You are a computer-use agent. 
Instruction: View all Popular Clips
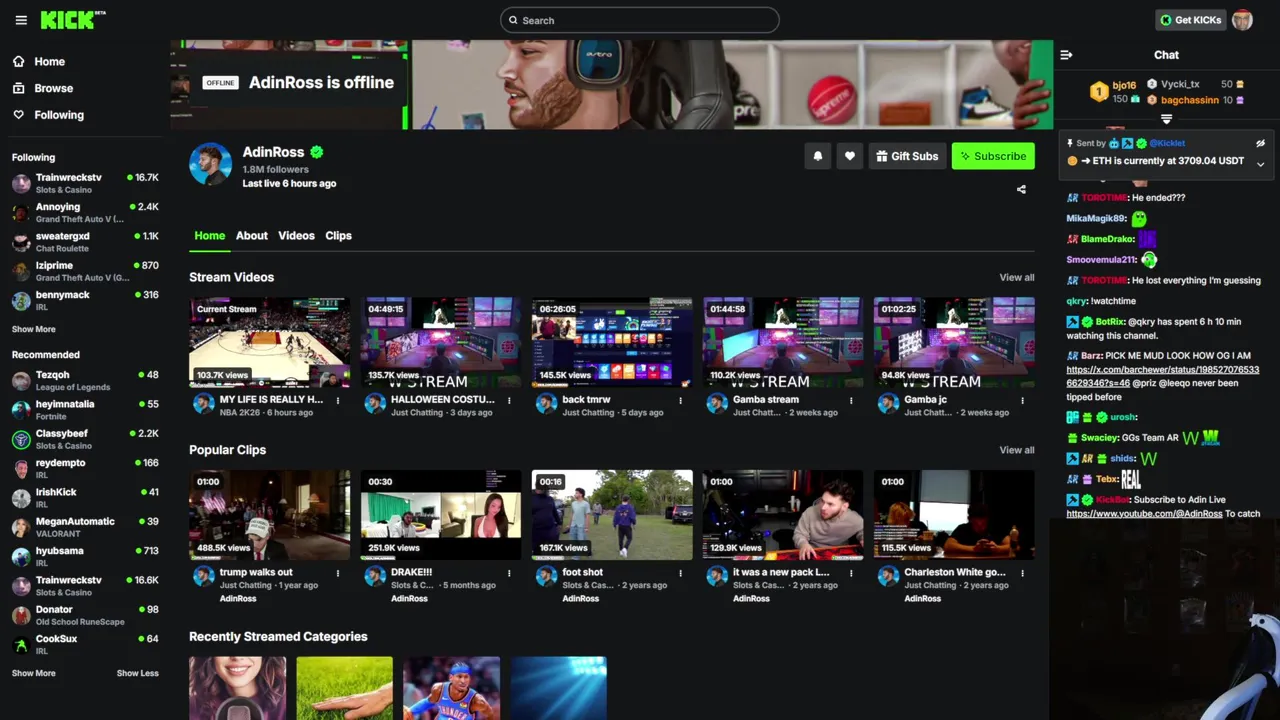[1017, 450]
